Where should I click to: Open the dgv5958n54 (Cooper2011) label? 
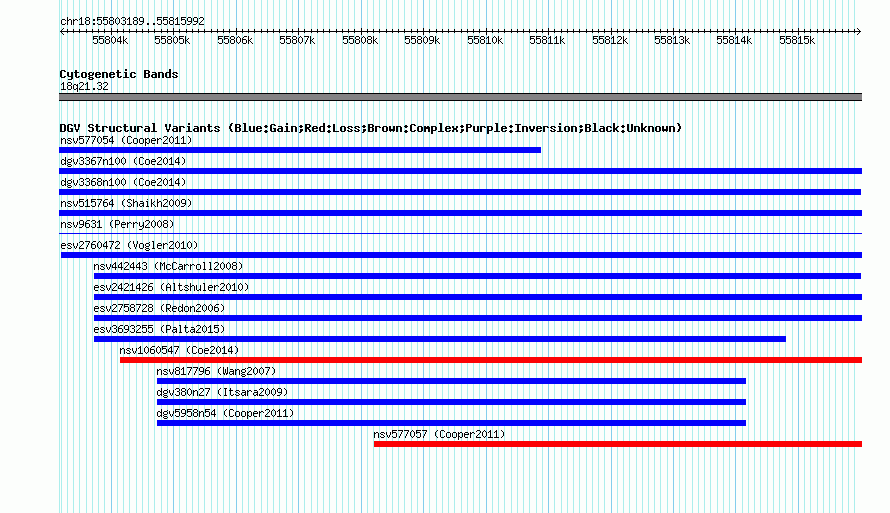point(225,413)
